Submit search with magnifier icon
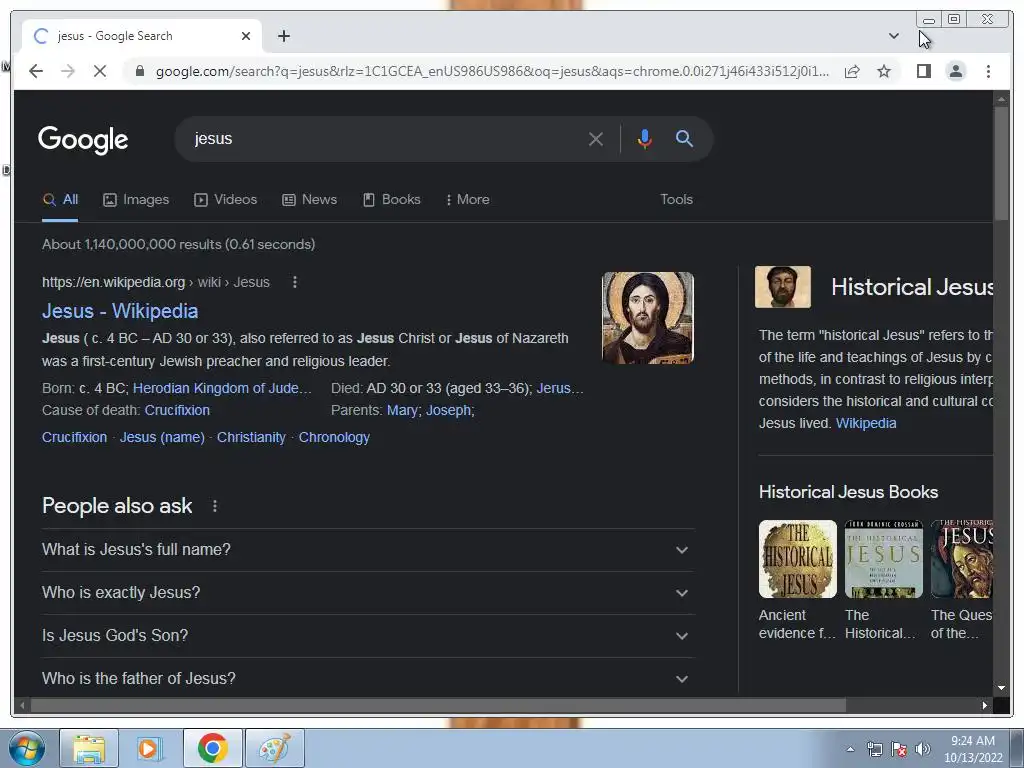This screenshot has height=768, width=1024. (x=684, y=138)
